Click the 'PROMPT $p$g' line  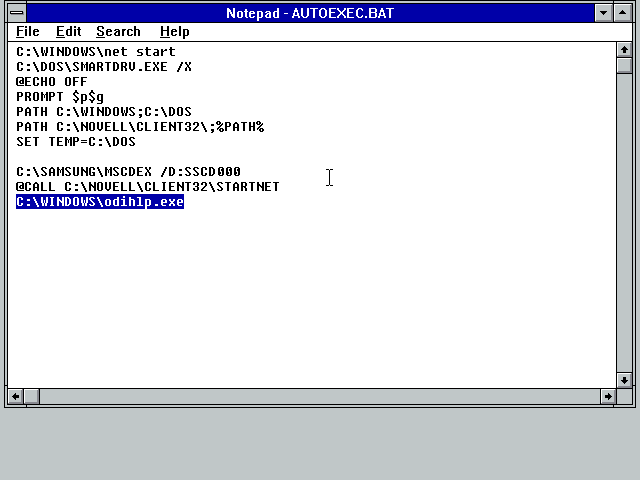click(x=60, y=97)
